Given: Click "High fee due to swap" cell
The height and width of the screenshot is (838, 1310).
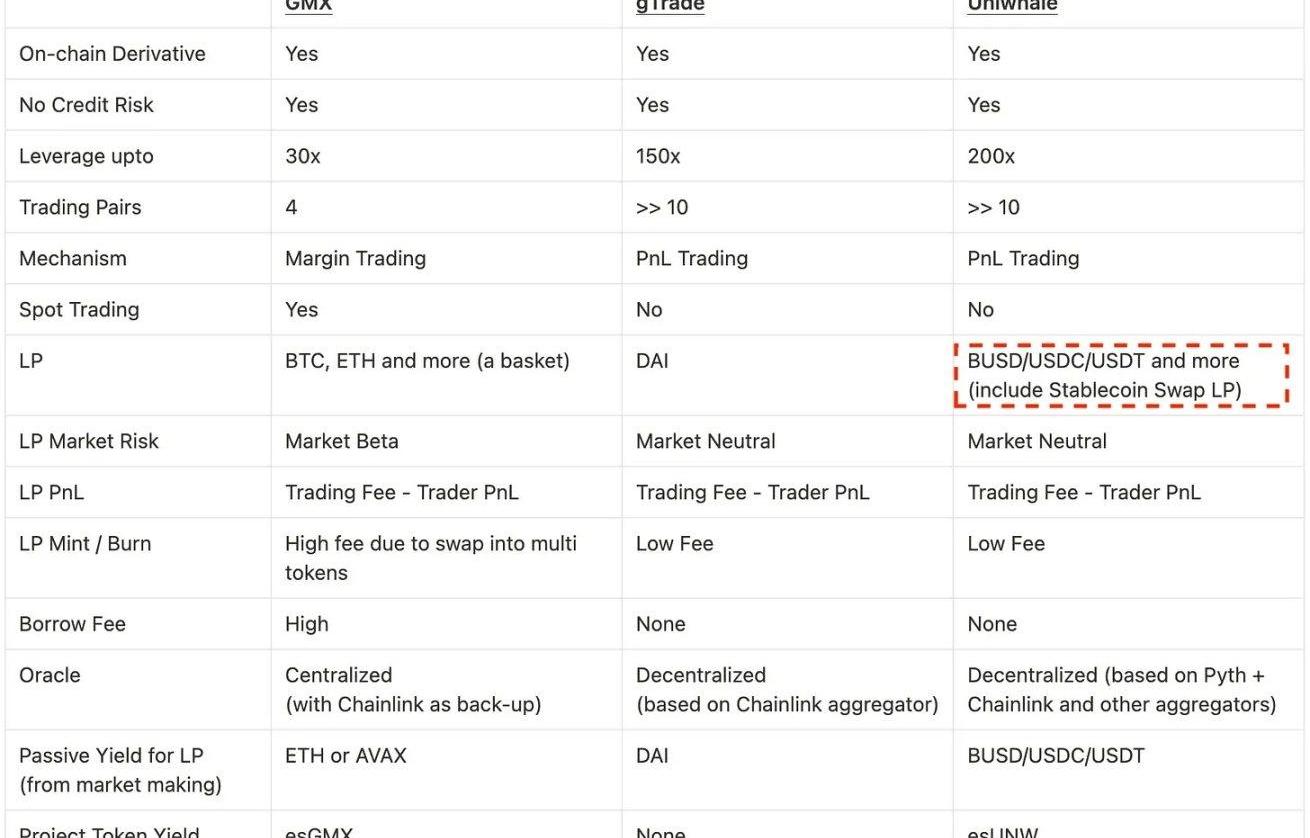Looking at the screenshot, I should [430, 558].
